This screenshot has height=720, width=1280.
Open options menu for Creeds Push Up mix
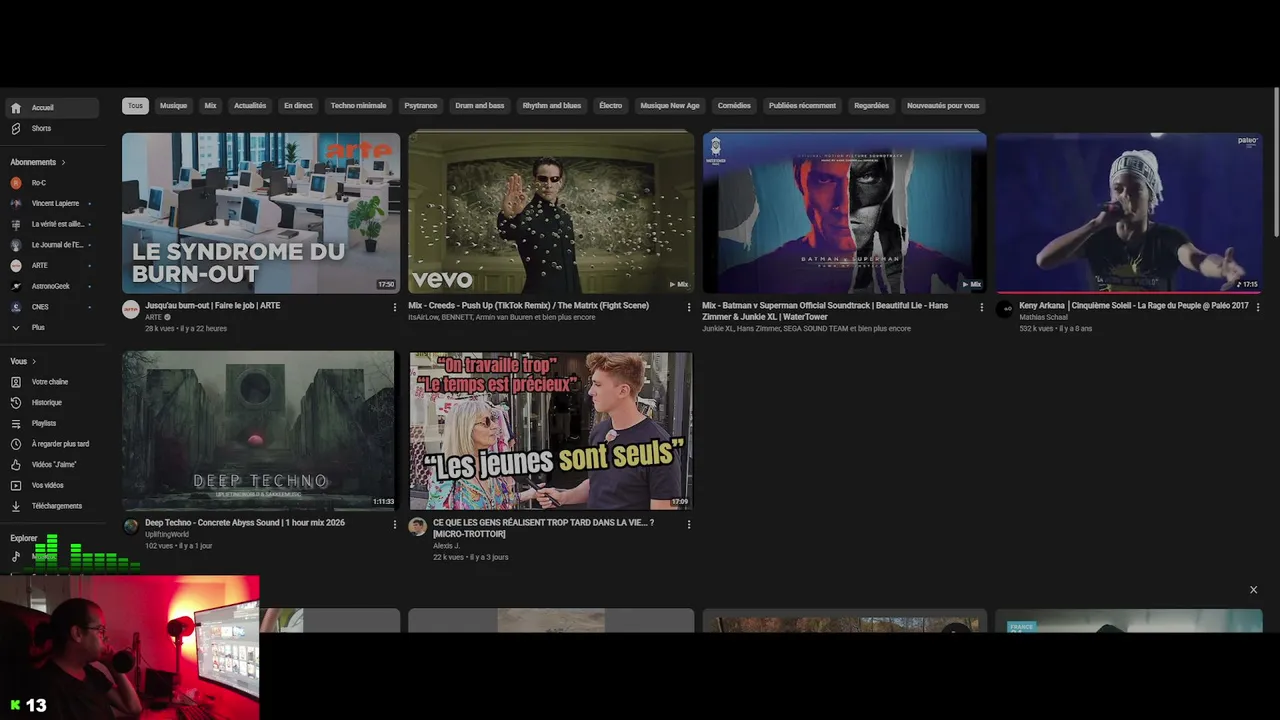click(688, 307)
